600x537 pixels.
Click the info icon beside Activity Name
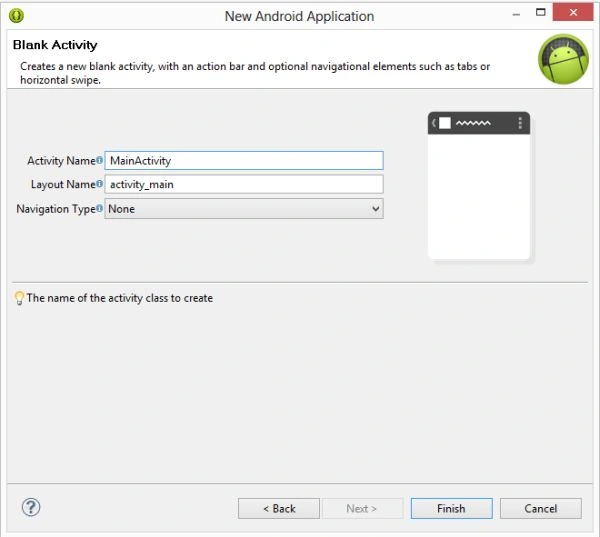tap(99, 160)
